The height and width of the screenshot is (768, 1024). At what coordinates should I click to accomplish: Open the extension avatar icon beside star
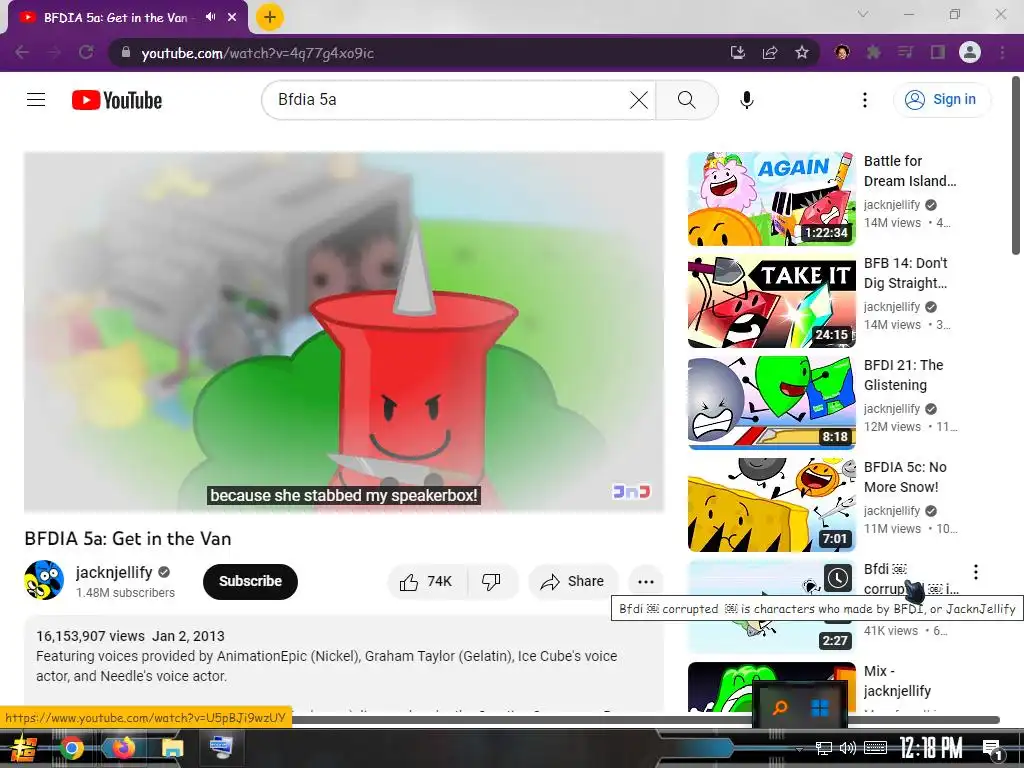point(842,52)
